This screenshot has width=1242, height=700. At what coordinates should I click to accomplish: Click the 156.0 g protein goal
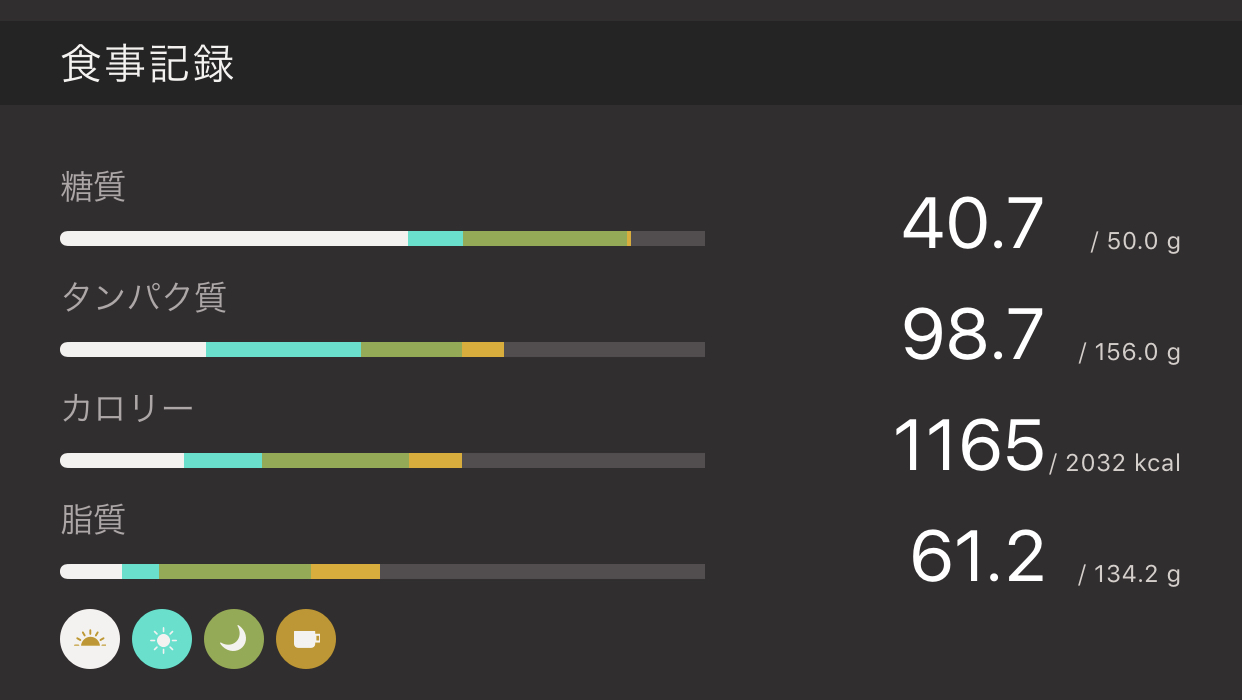pos(1130,352)
